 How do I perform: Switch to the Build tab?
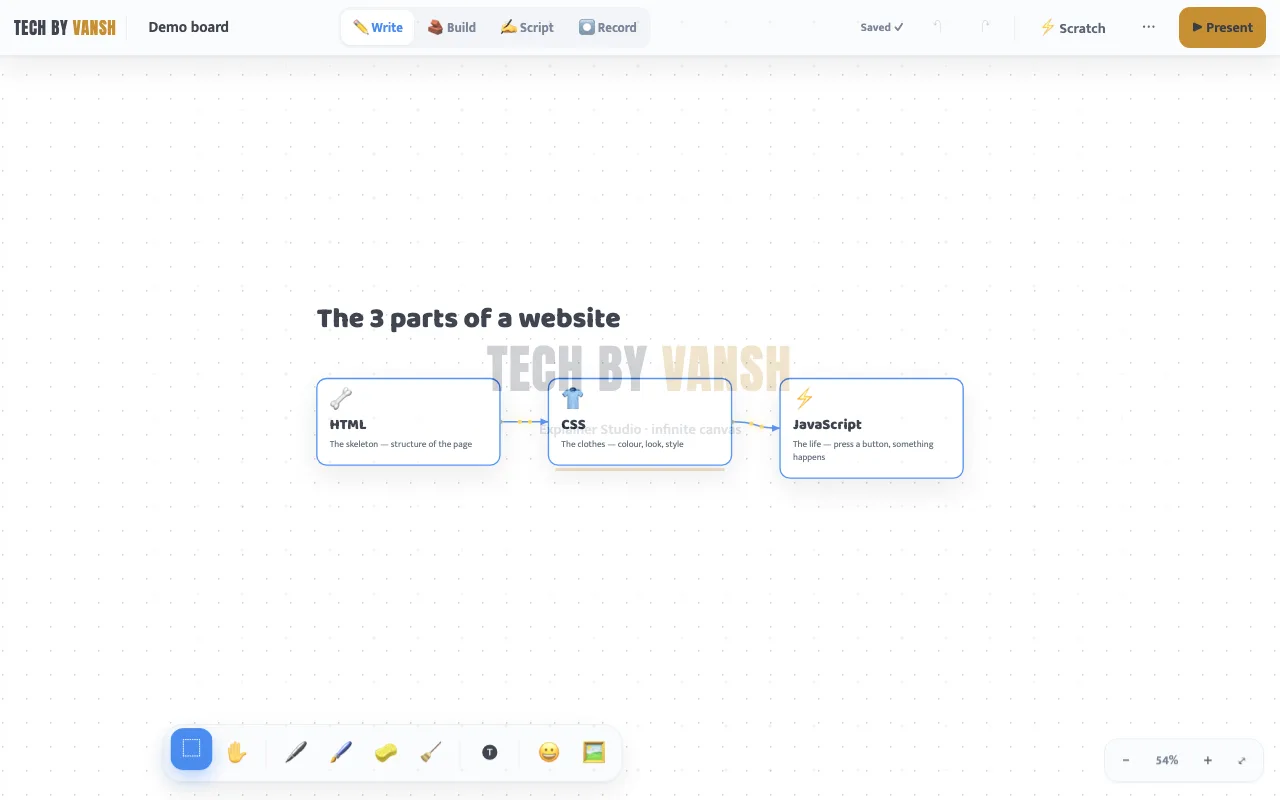tap(452, 27)
